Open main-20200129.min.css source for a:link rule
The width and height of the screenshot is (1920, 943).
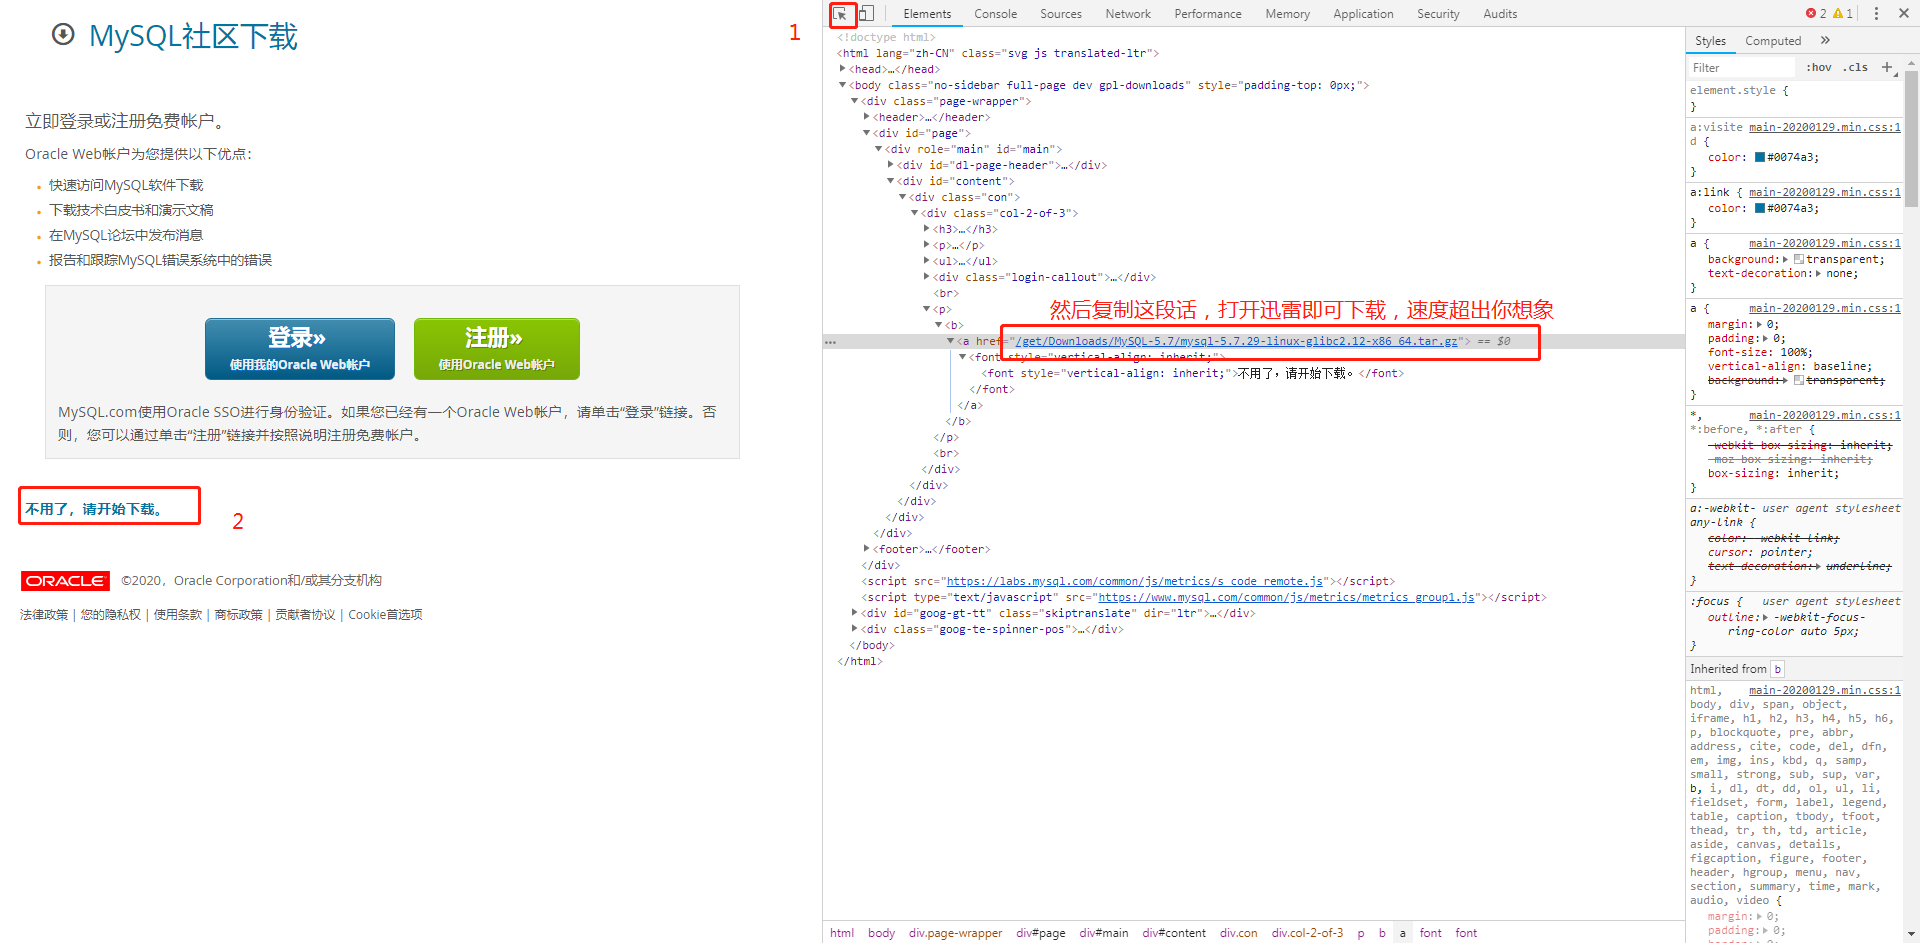pyautogui.click(x=1824, y=192)
